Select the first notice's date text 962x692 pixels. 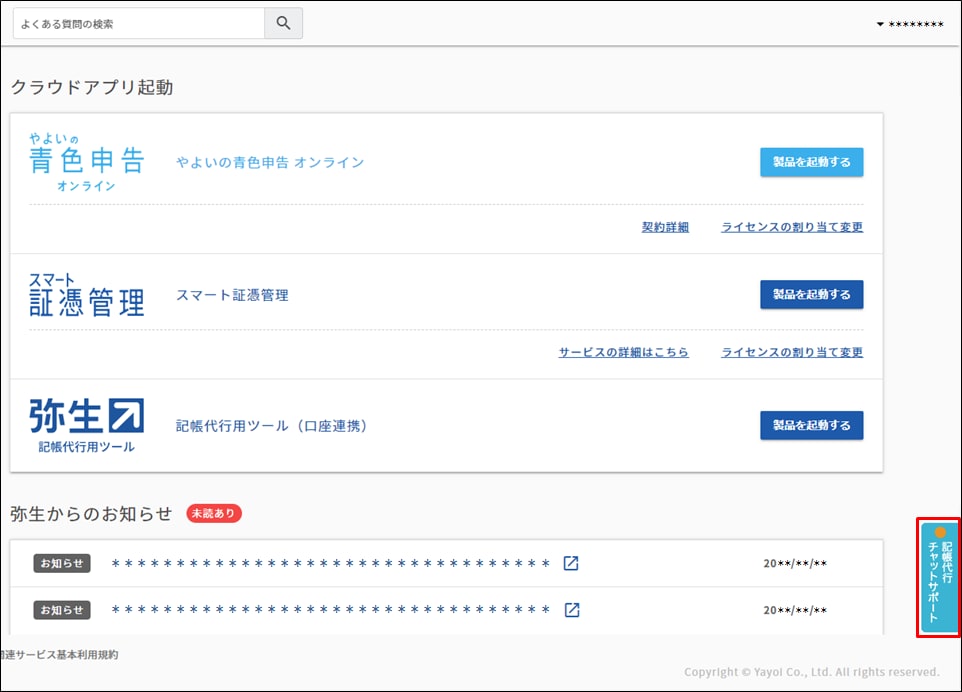(795, 563)
